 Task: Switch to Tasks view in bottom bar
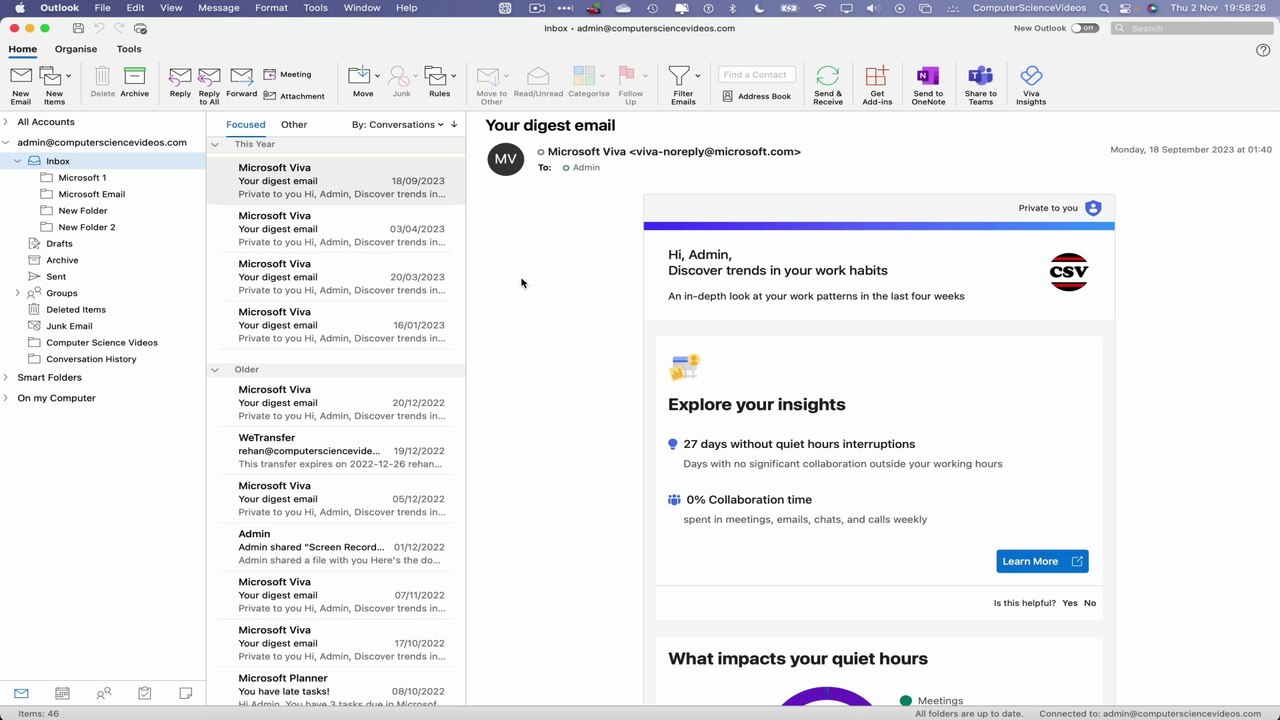pos(144,693)
